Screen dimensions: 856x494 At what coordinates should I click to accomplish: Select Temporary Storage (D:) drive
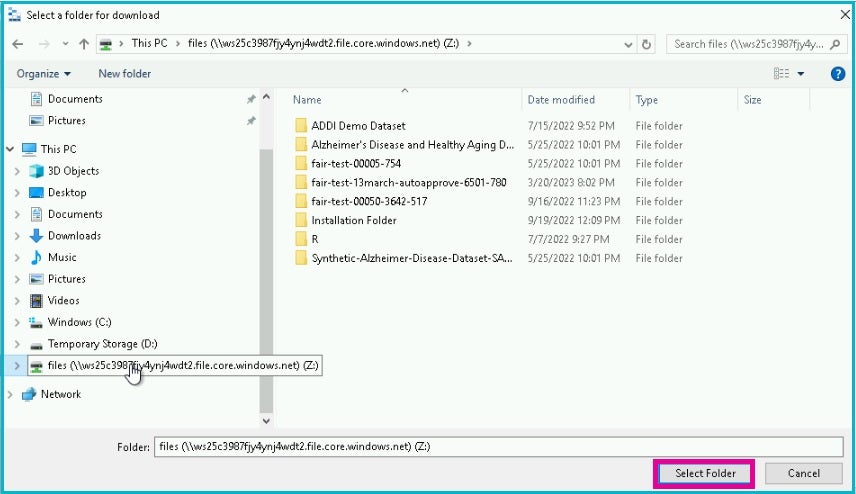tap(103, 344)
